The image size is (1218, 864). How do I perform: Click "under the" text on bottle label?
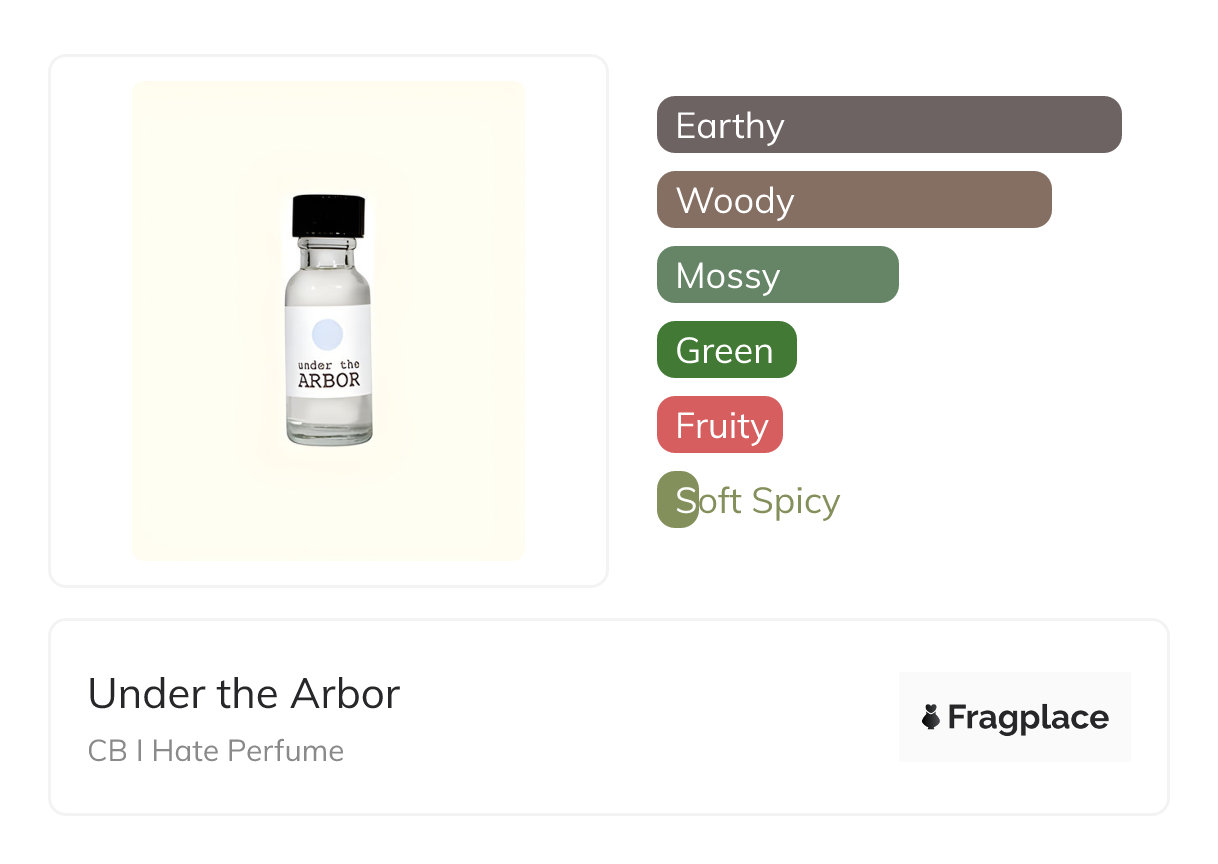[x=328, y=364]
